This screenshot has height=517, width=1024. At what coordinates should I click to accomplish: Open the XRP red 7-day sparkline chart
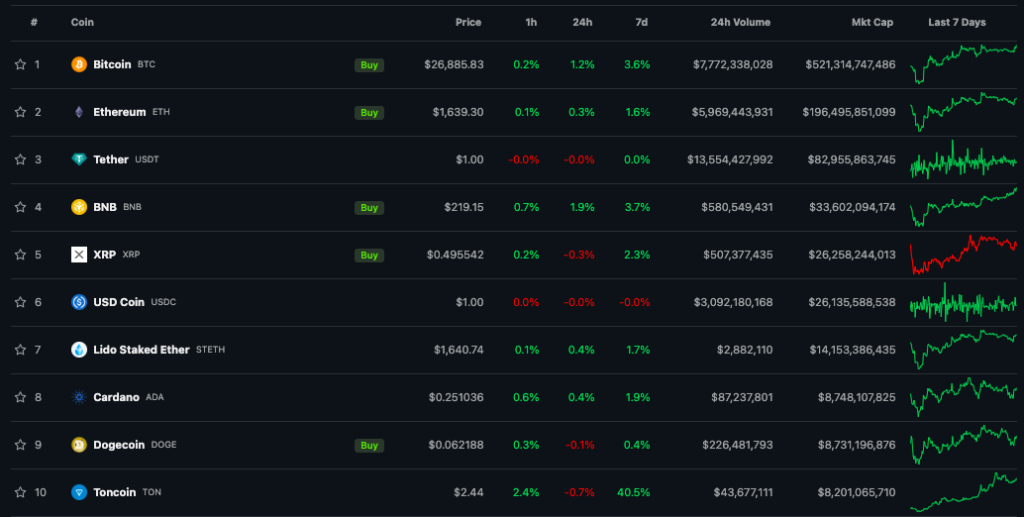[963, 255]
